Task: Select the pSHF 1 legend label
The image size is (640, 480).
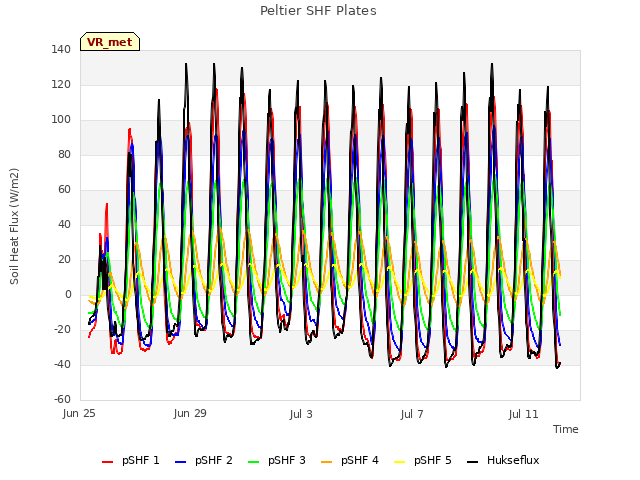Action: coord(141,460)
